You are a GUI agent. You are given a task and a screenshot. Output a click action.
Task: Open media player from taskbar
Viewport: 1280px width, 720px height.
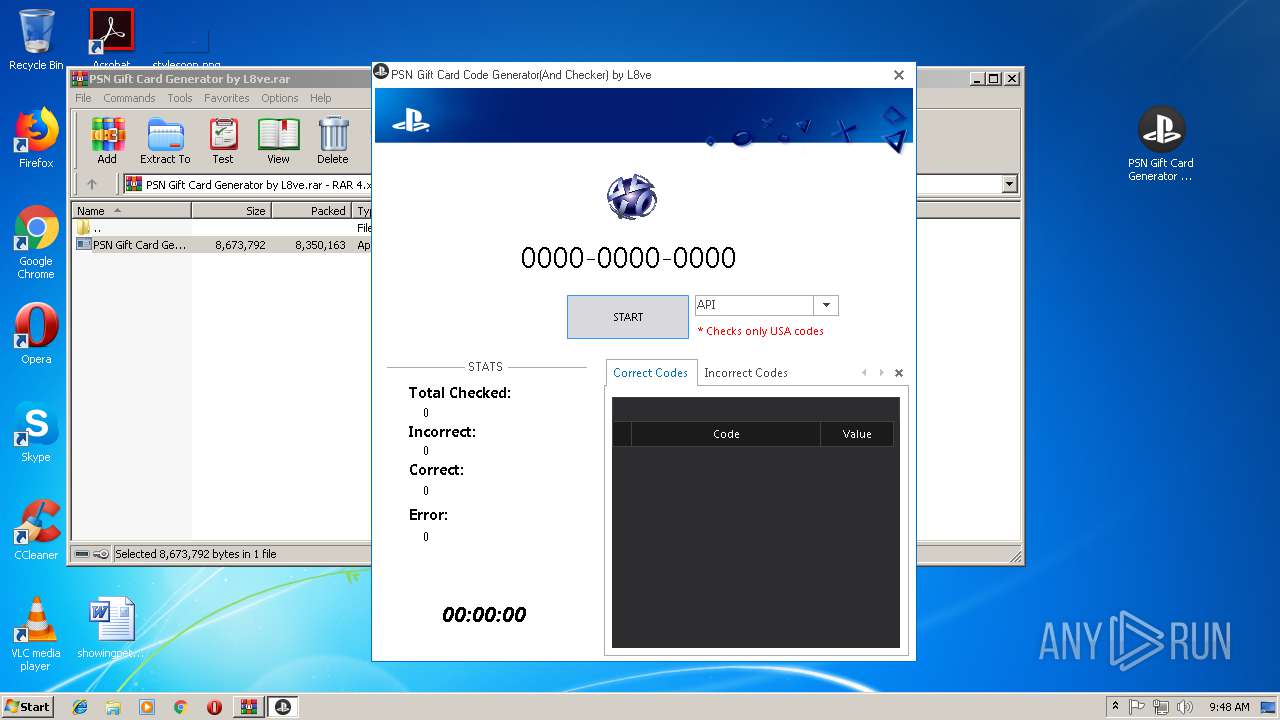147,707
